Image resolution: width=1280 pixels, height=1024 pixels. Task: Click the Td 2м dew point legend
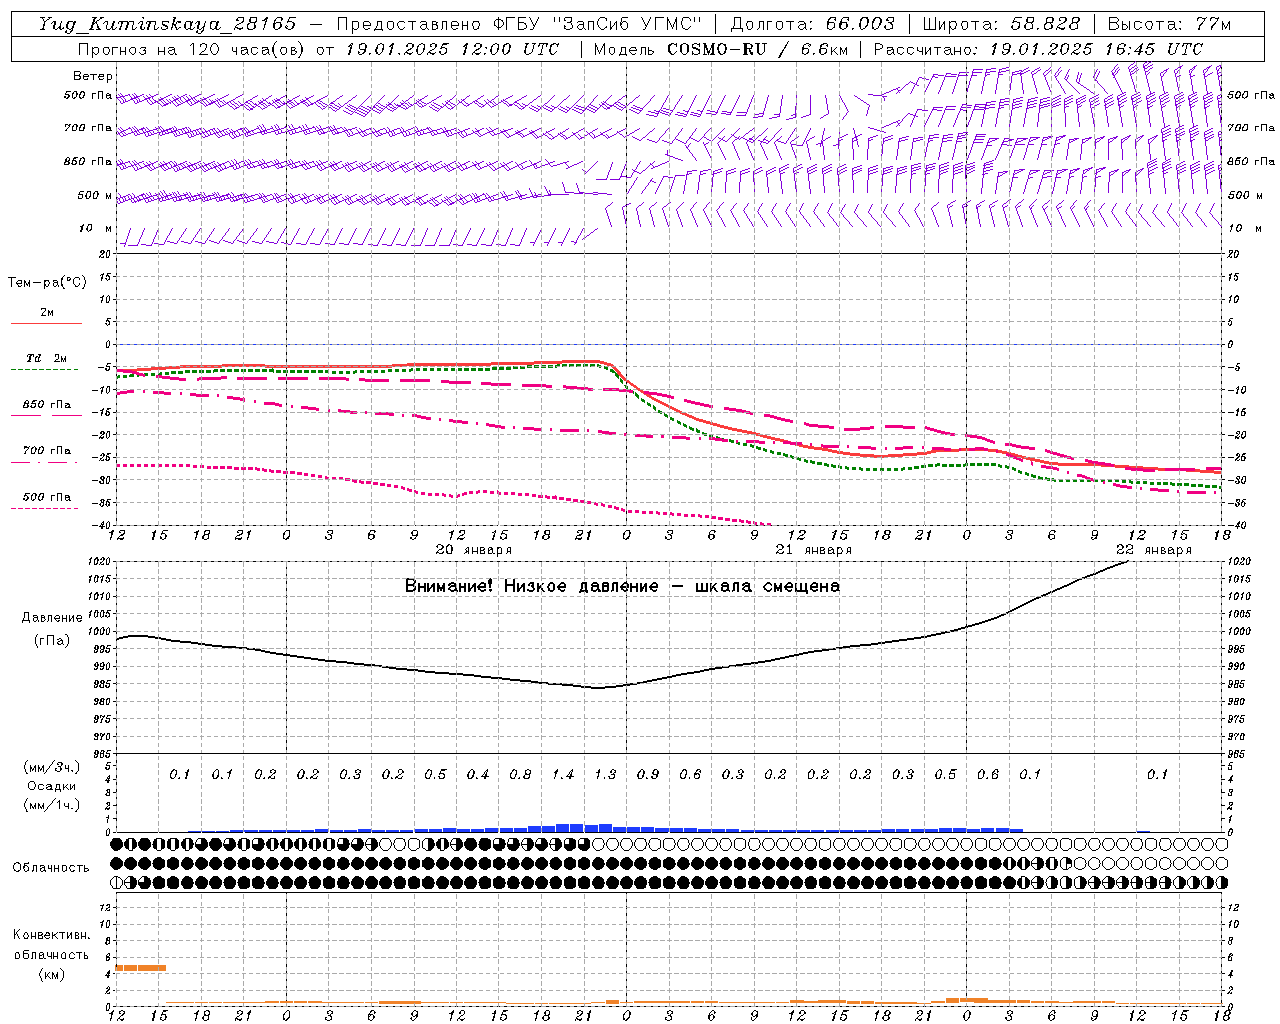click(46, 363)
